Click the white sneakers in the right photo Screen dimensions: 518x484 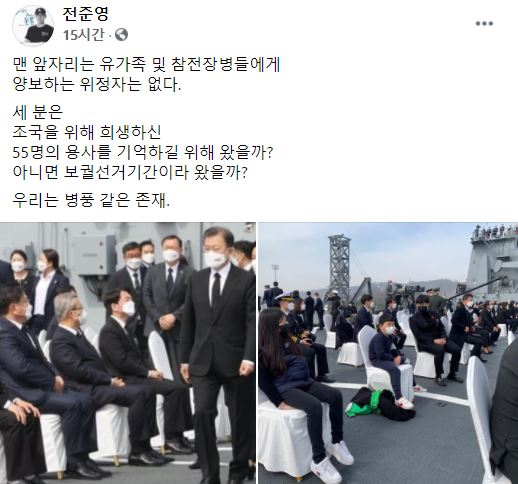(x=332, y=460)
